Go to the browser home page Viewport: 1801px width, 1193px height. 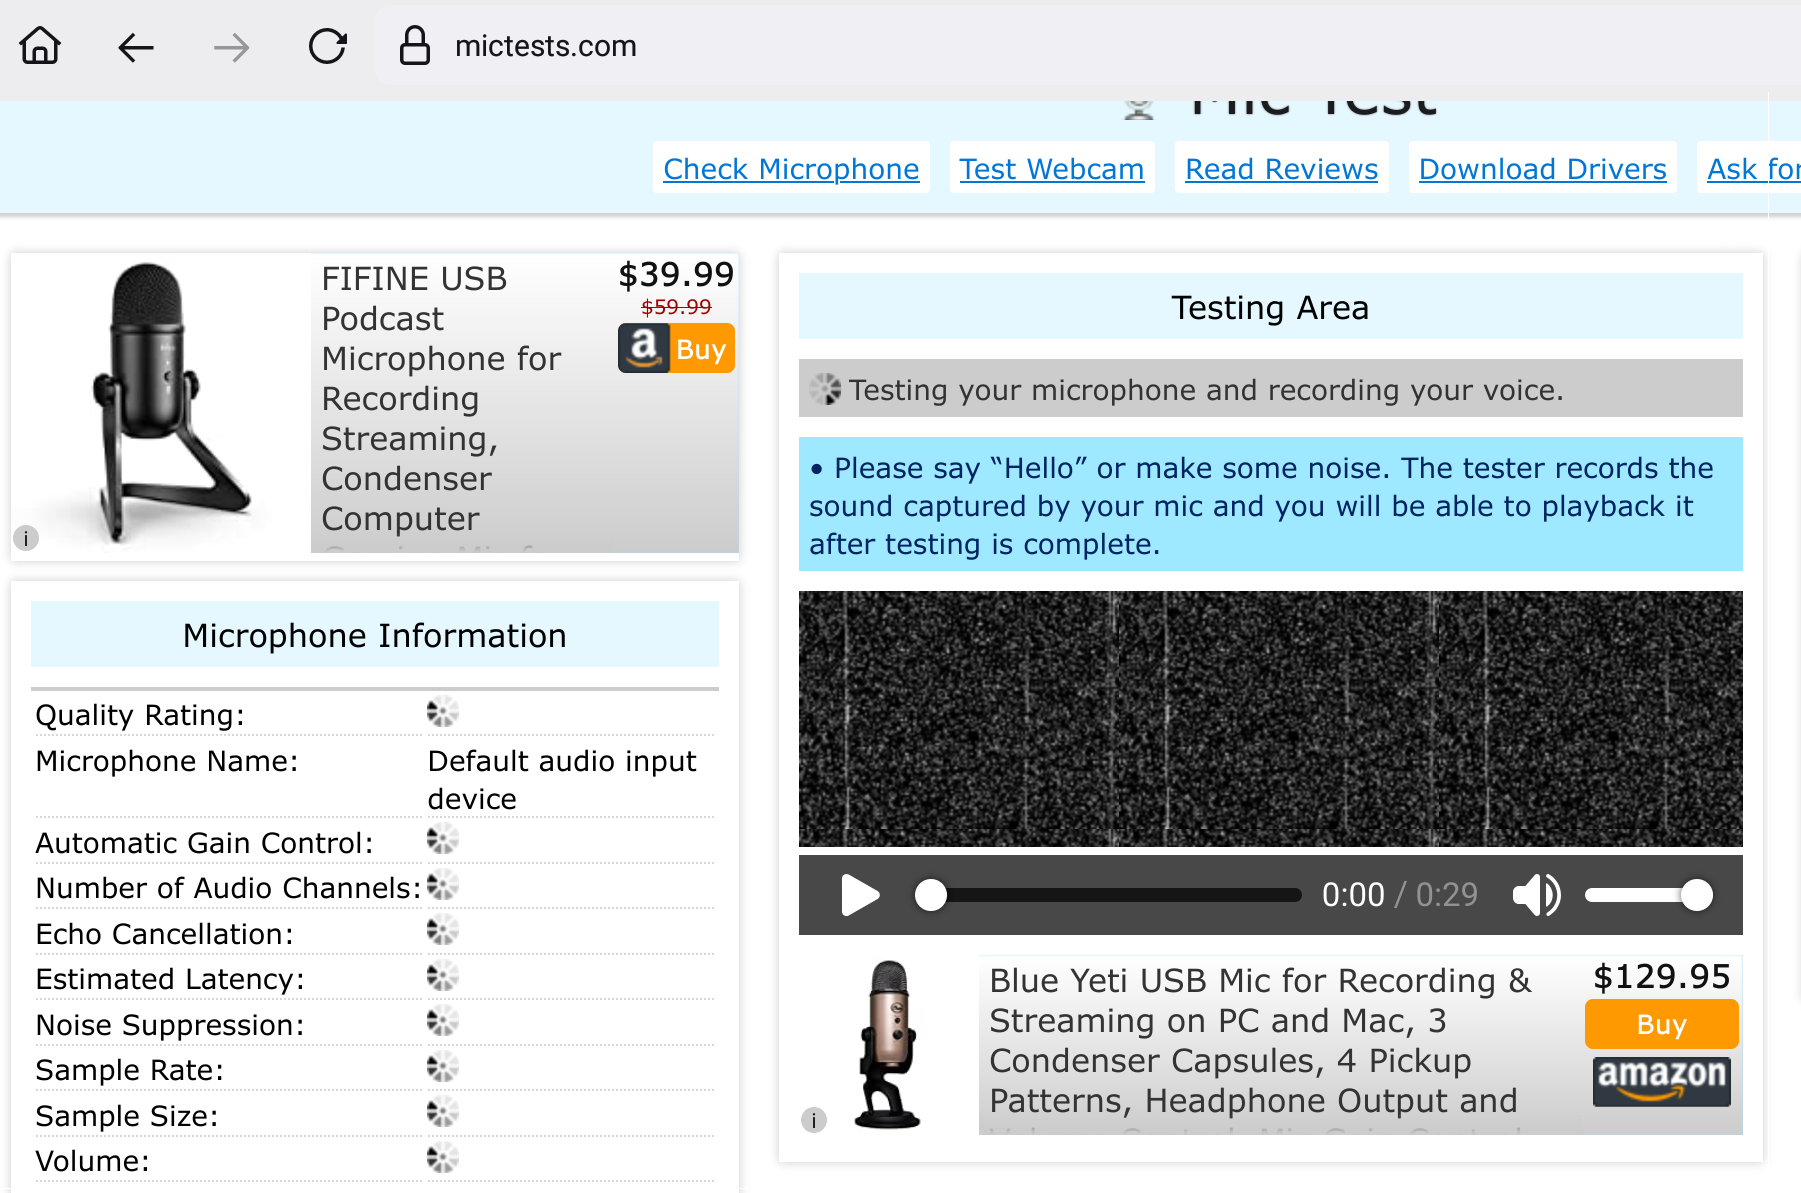(40, 46)
